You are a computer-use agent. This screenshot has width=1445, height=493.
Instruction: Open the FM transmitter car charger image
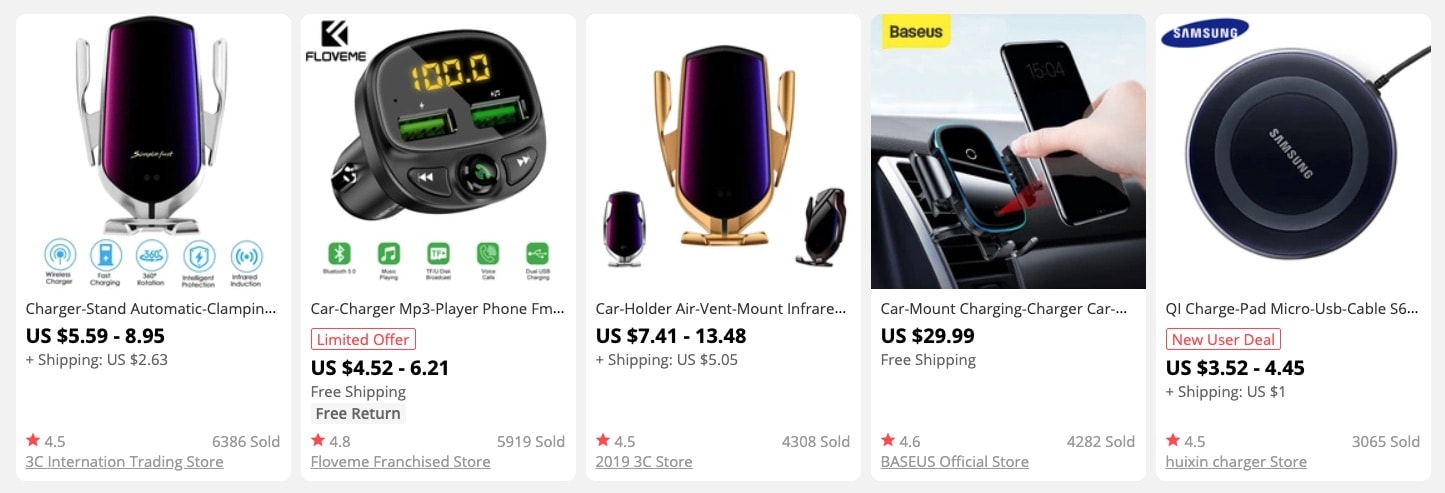click(x=438, y=152)
